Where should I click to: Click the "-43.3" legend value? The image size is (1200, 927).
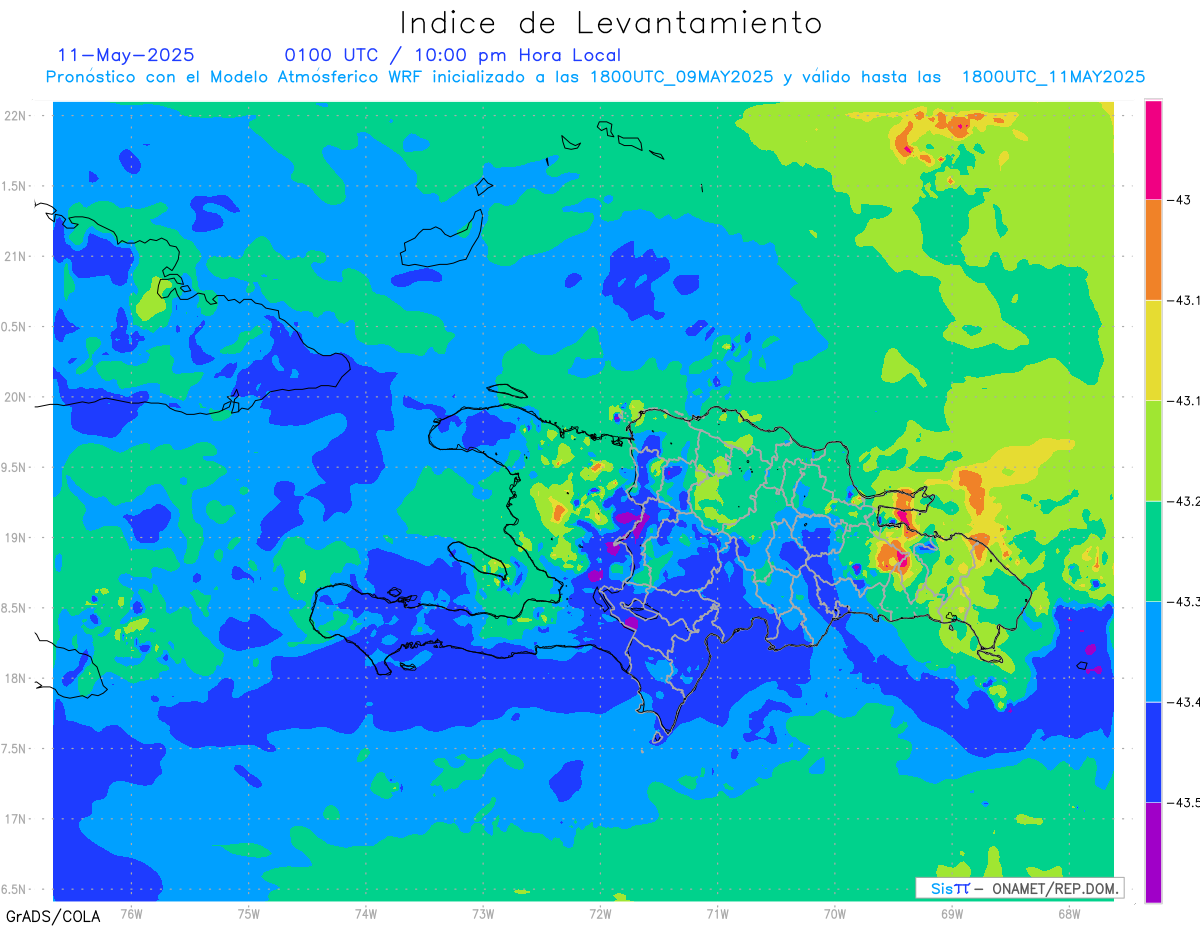(x=1185, y=601)
